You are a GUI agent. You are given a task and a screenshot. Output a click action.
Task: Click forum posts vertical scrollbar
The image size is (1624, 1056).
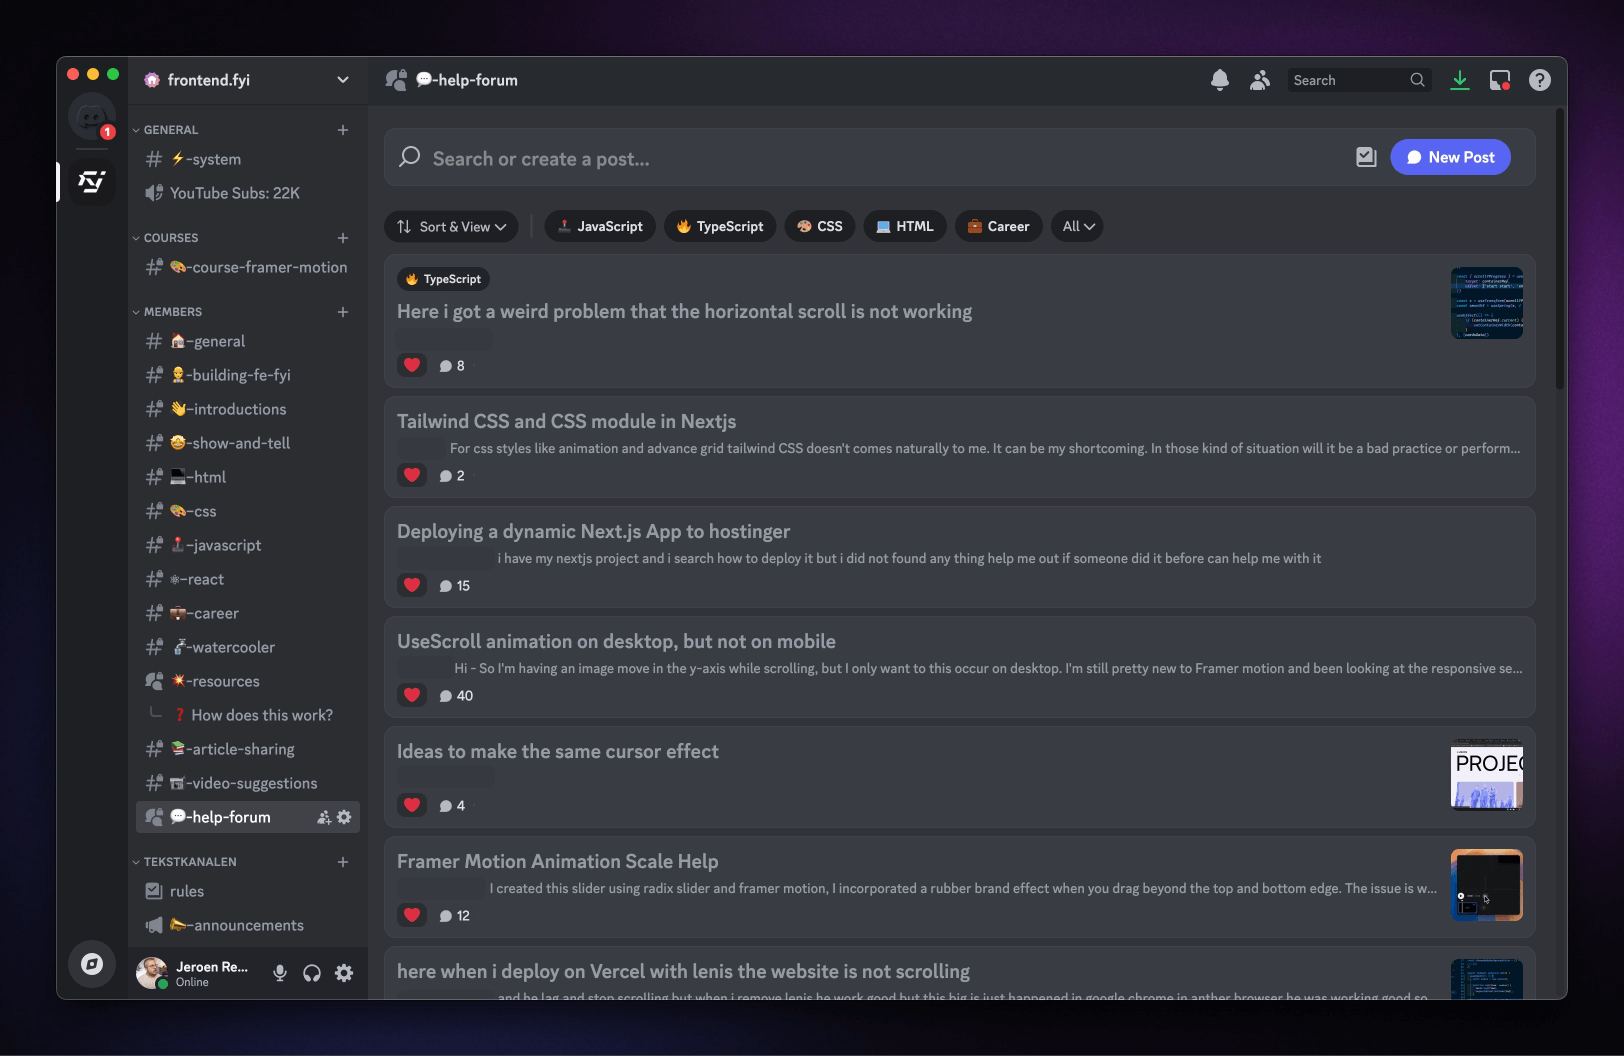point(1559,250)
